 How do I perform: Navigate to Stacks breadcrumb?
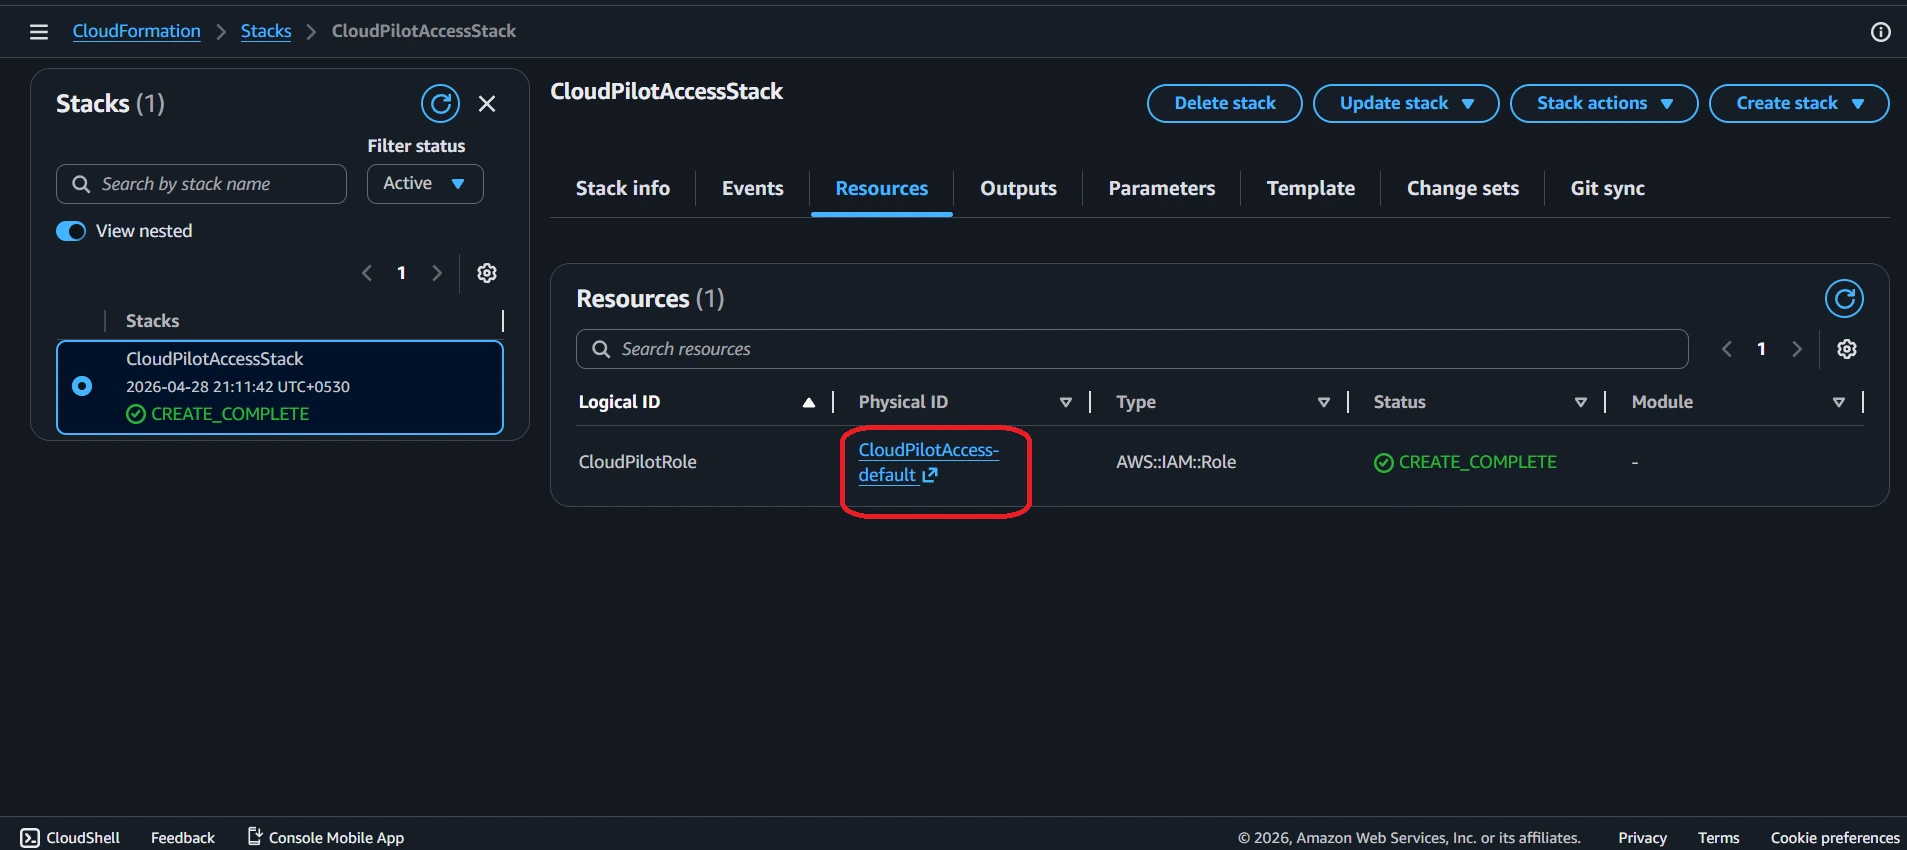pyautogui.click(x=266, y=31)
